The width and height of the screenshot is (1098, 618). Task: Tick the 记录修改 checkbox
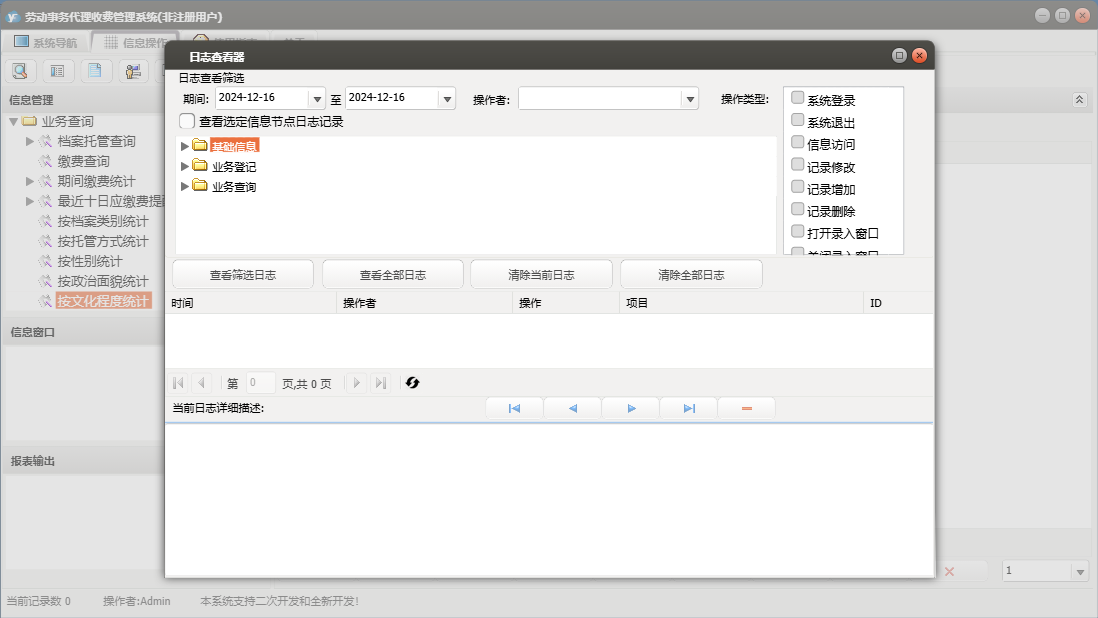point(797,165)
